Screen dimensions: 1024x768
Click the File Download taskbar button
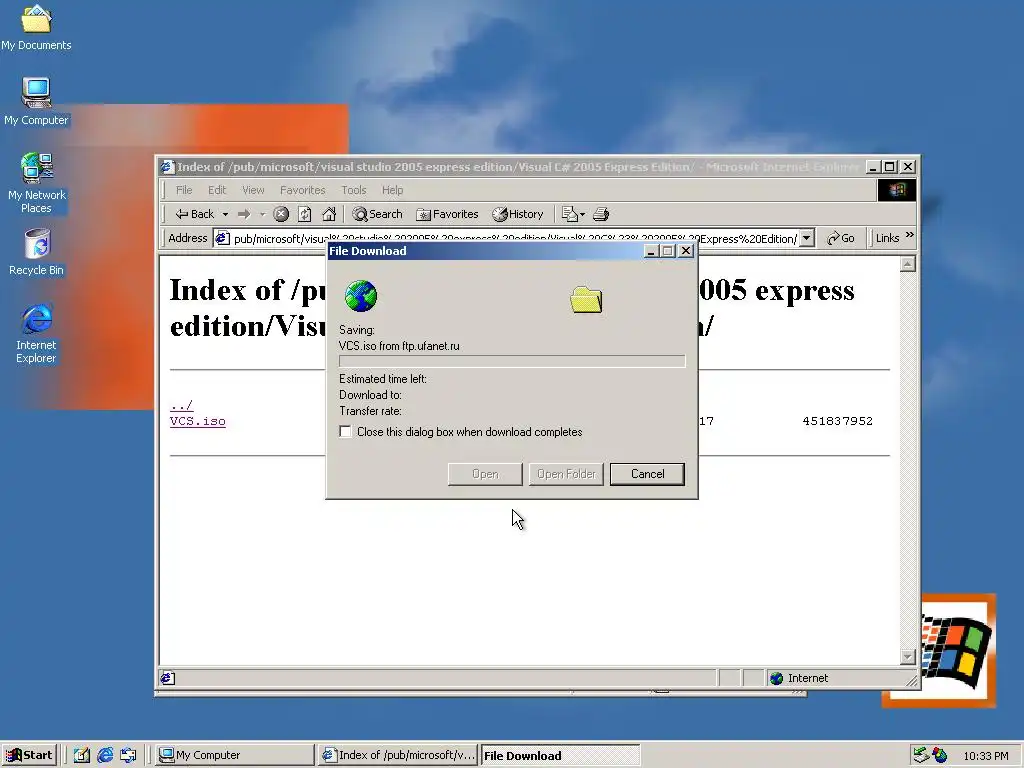tap(560, 756)
